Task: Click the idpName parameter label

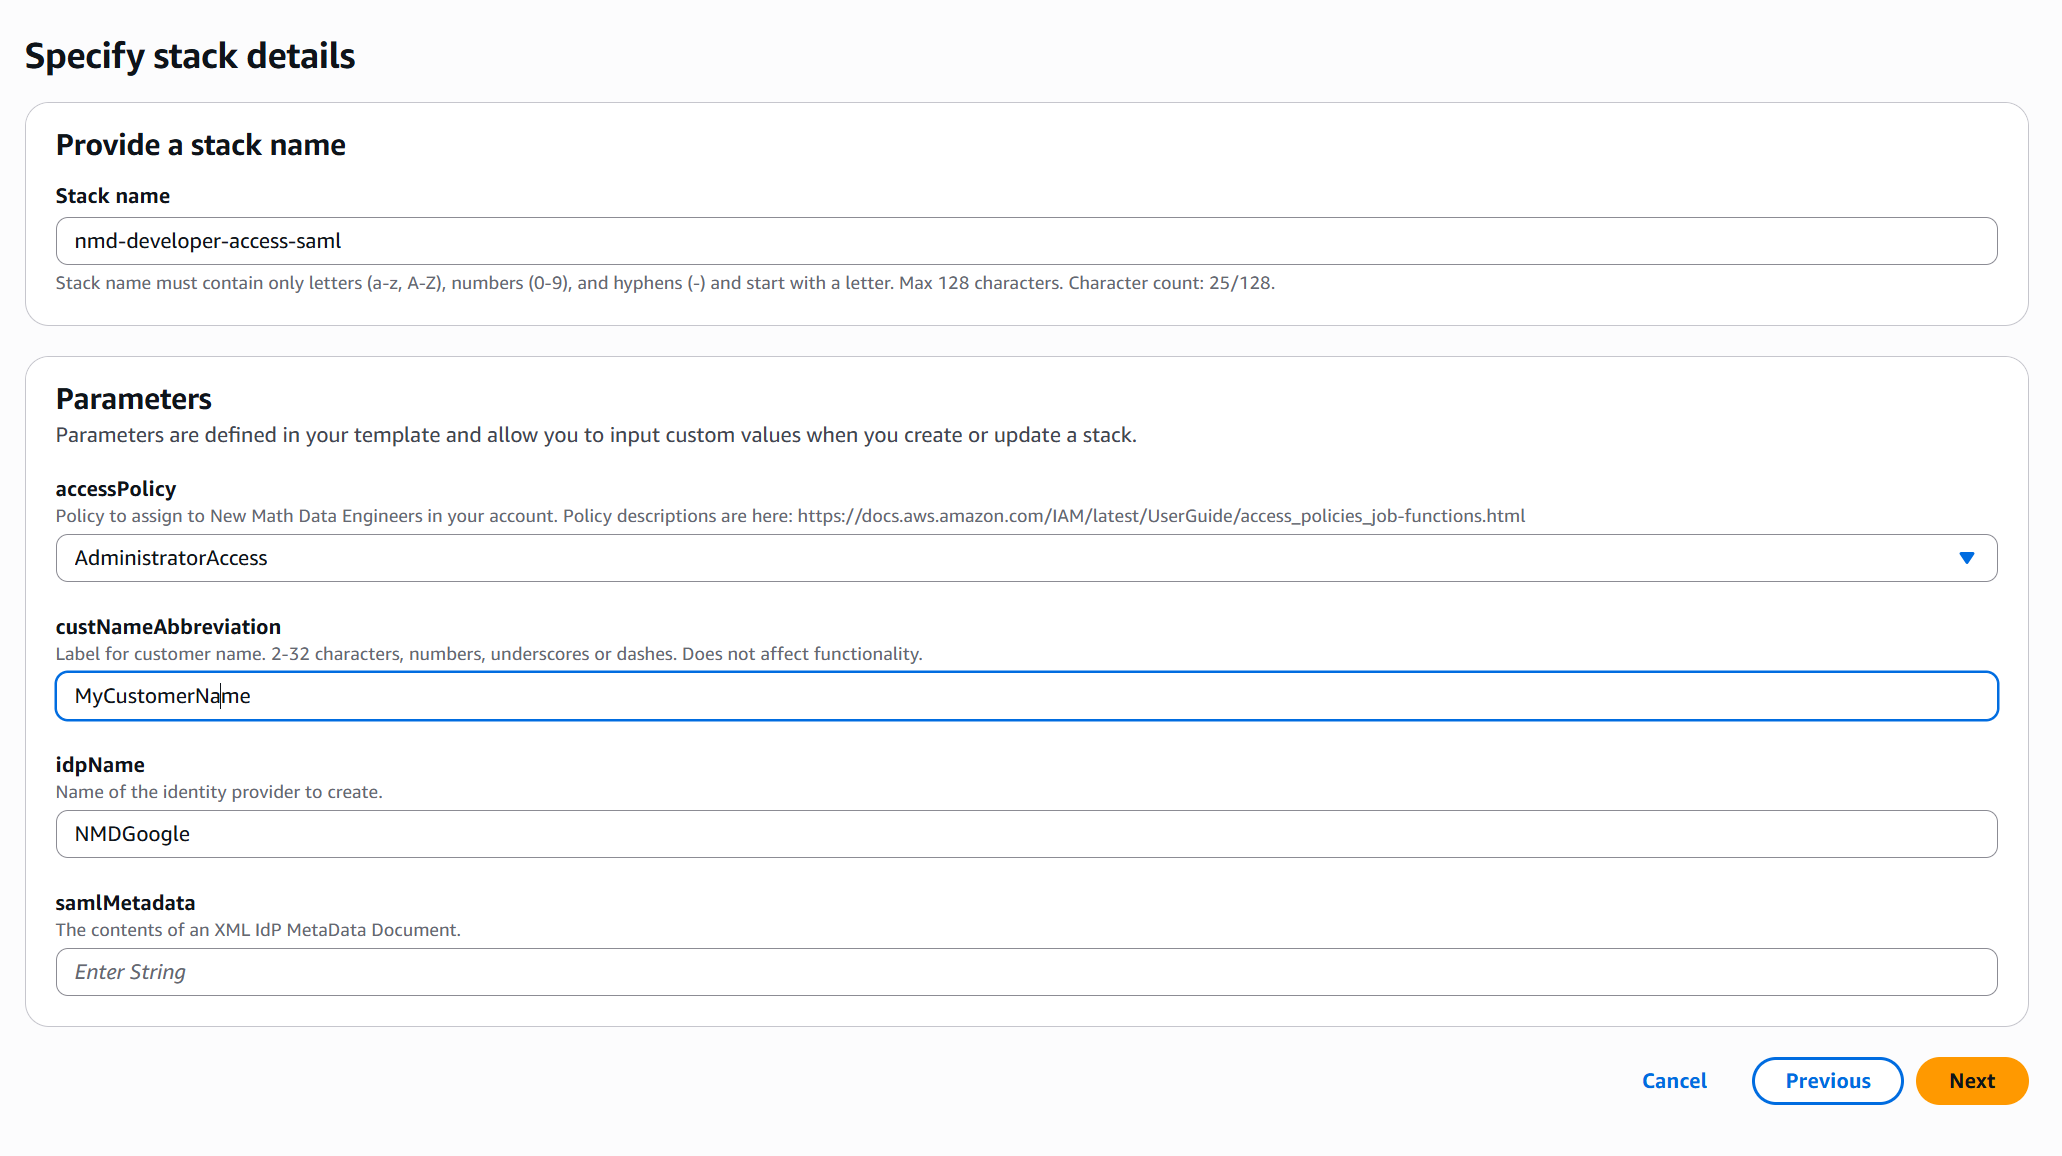Action: click(100, 765)
